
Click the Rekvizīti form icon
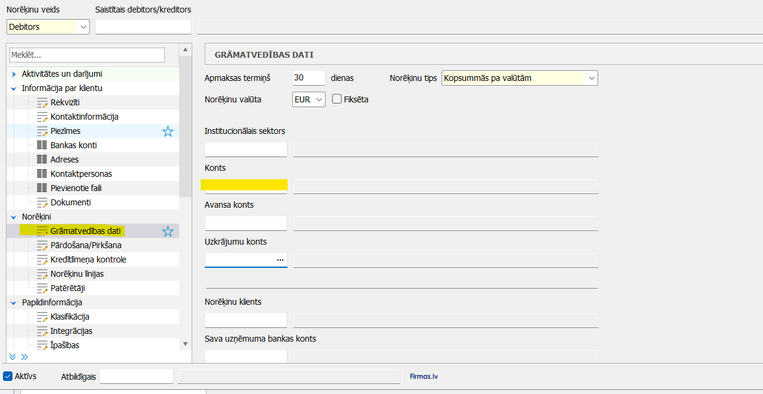(42, 103)
